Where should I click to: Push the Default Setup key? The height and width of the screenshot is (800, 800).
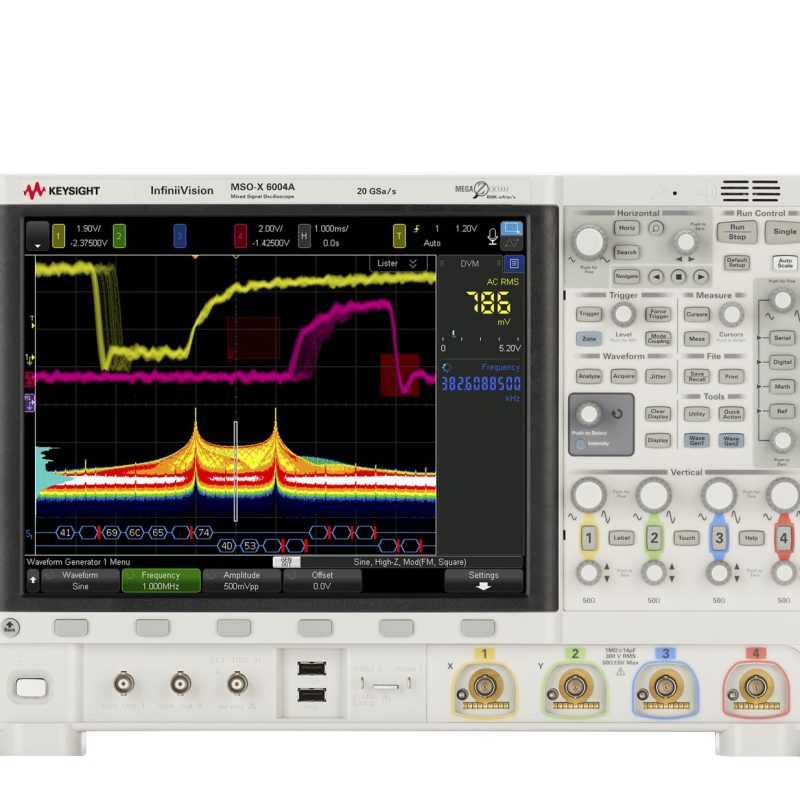coord(737,263)
